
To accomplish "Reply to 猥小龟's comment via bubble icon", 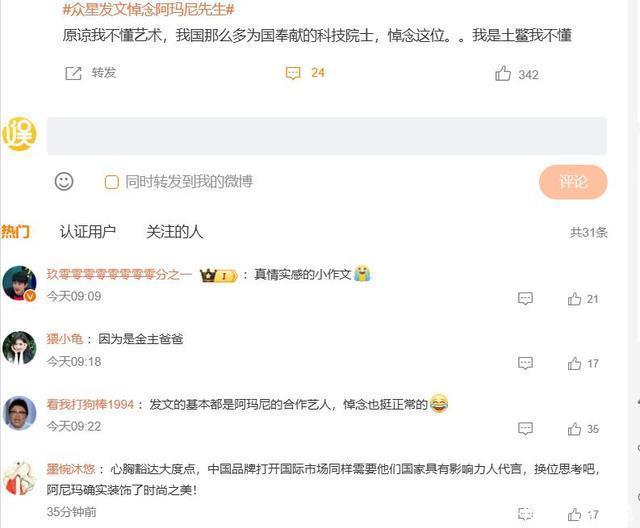I will [x=525, y=363].
